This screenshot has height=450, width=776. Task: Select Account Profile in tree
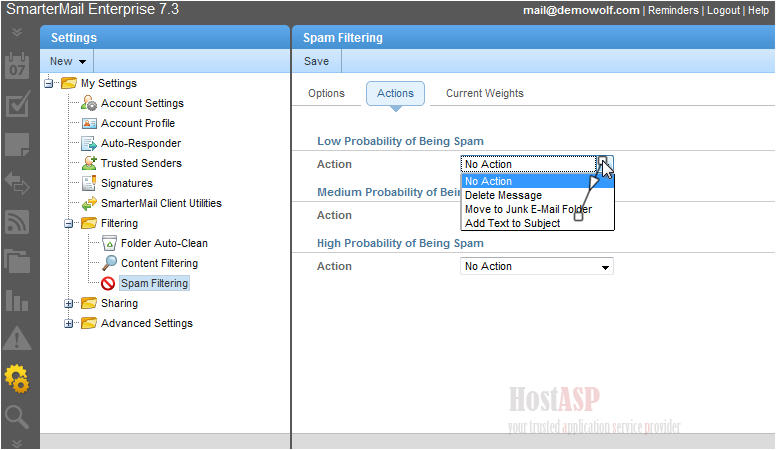pos(138,123)
